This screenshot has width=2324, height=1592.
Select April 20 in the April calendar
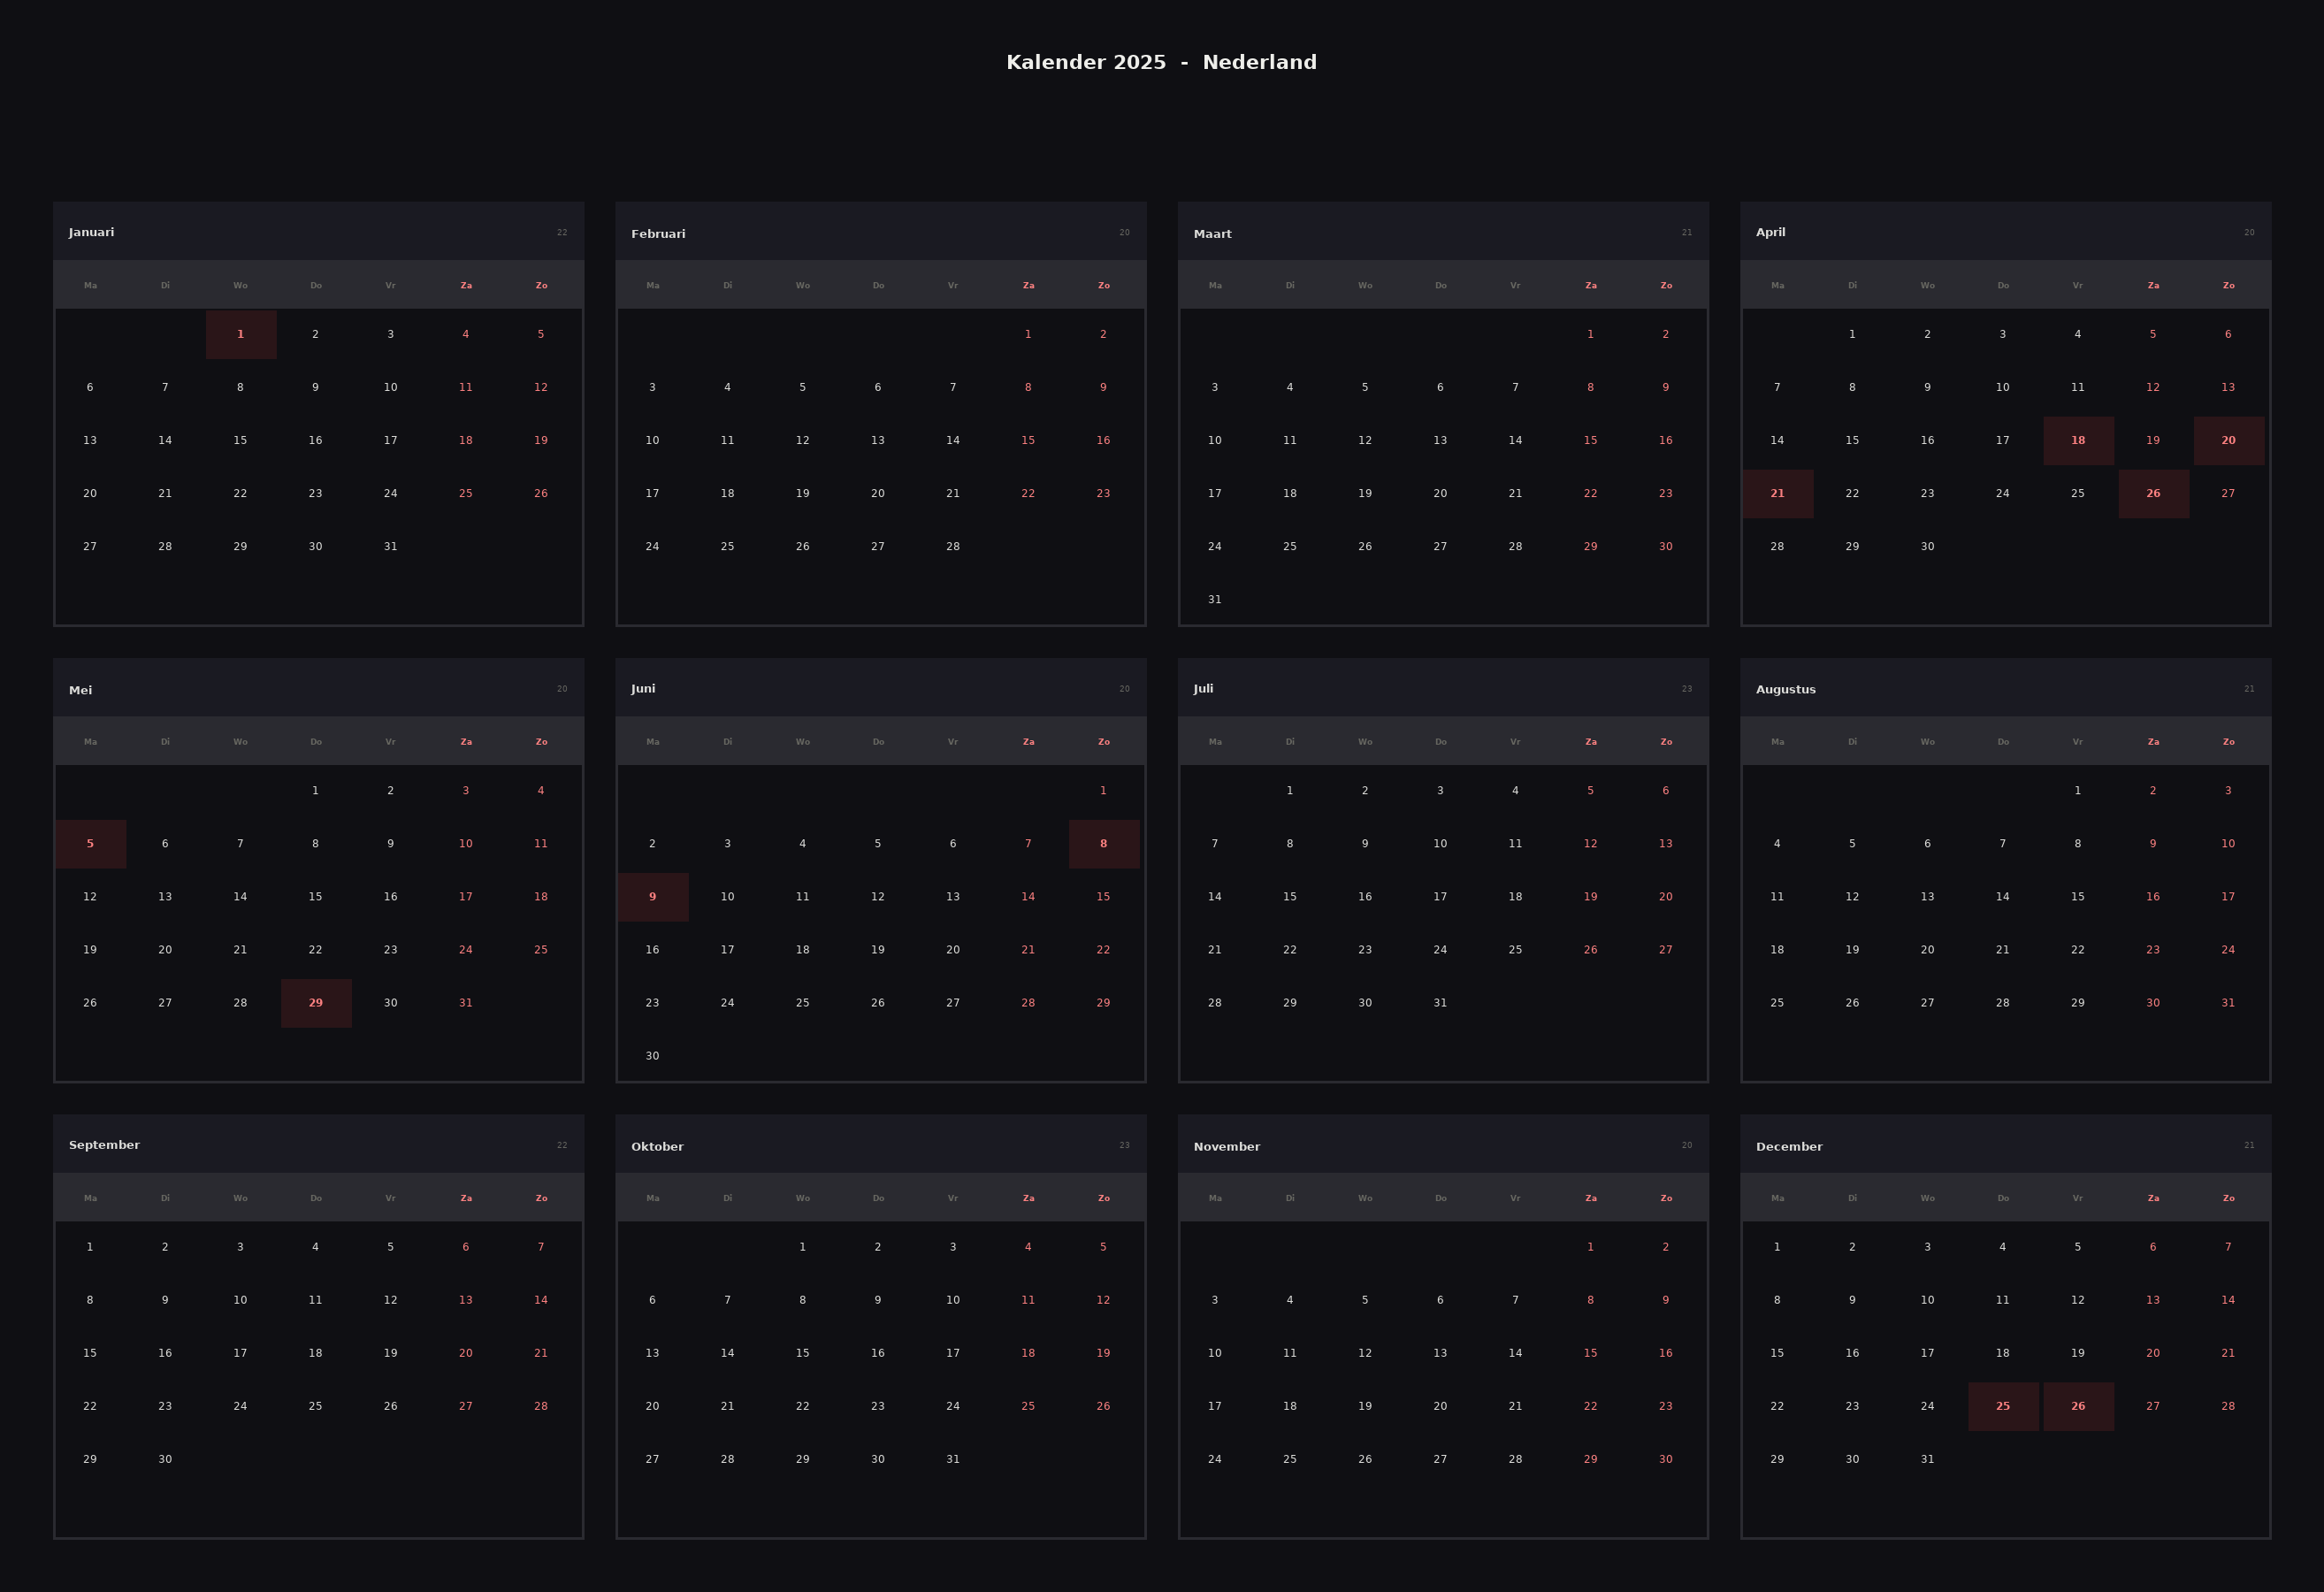point(2228,441)
